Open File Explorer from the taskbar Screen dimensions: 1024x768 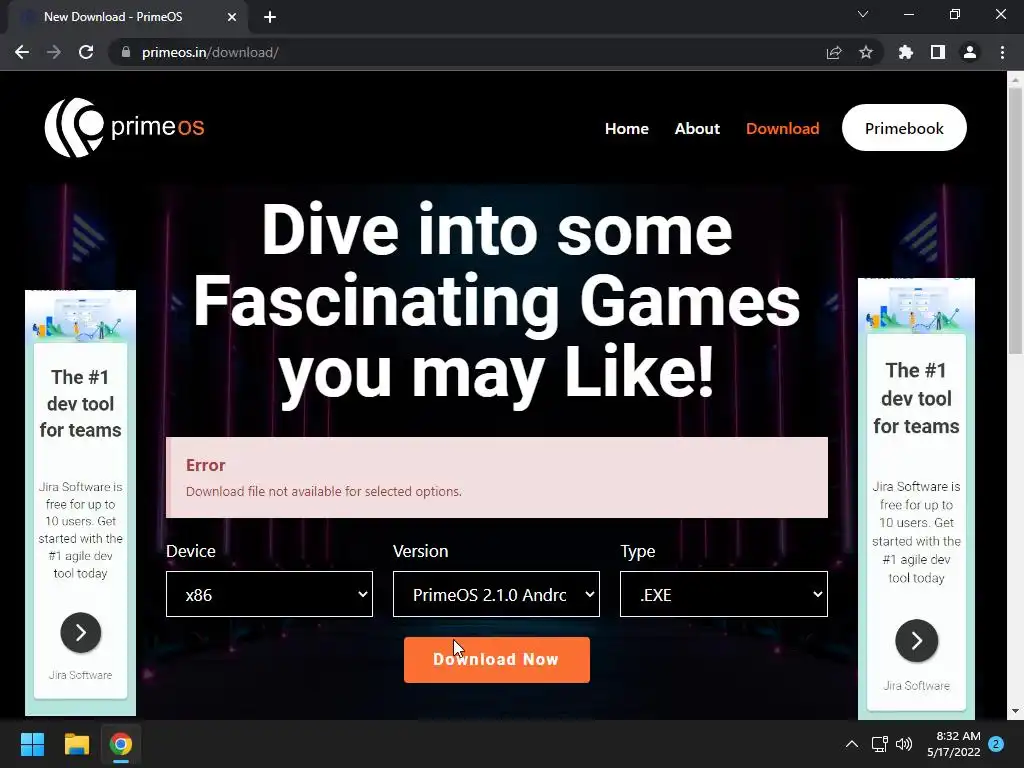pos(76,744)
